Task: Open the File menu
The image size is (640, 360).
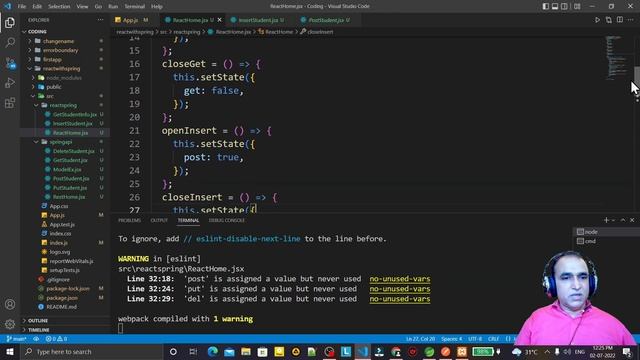Action: [x=22, y=7]
